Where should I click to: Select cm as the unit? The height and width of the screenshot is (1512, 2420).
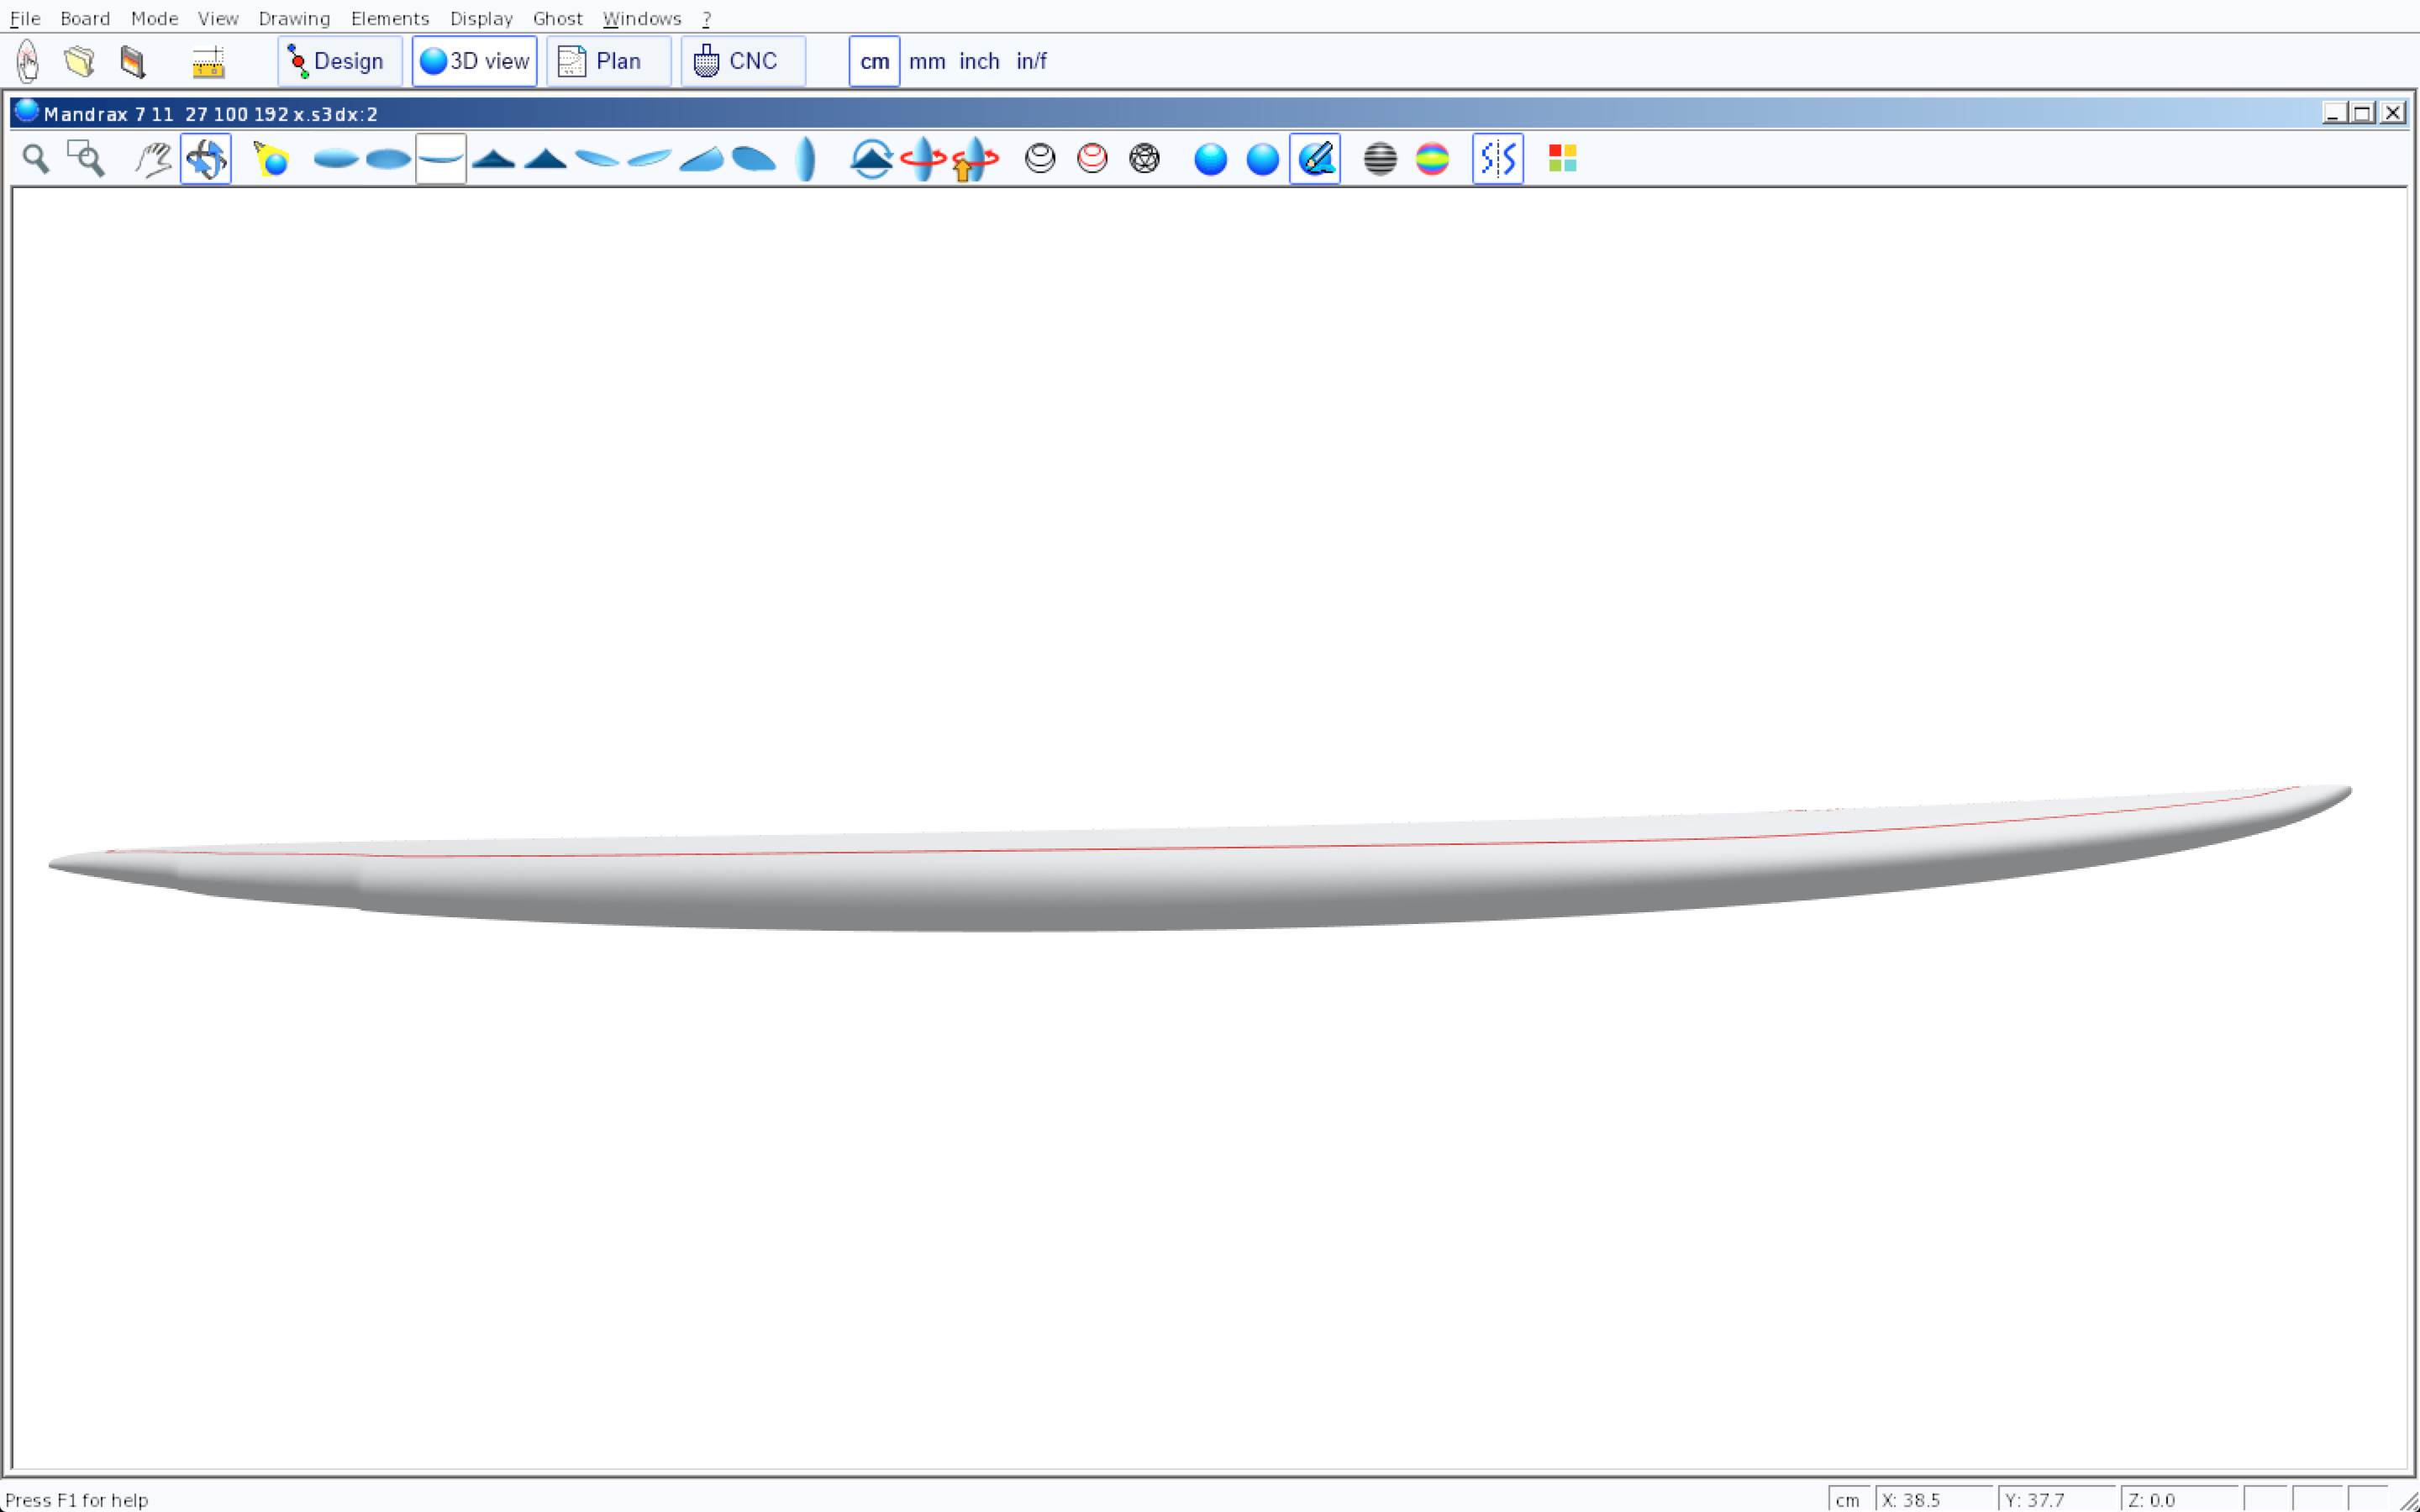pyautogui.click(x=874, y=62)
